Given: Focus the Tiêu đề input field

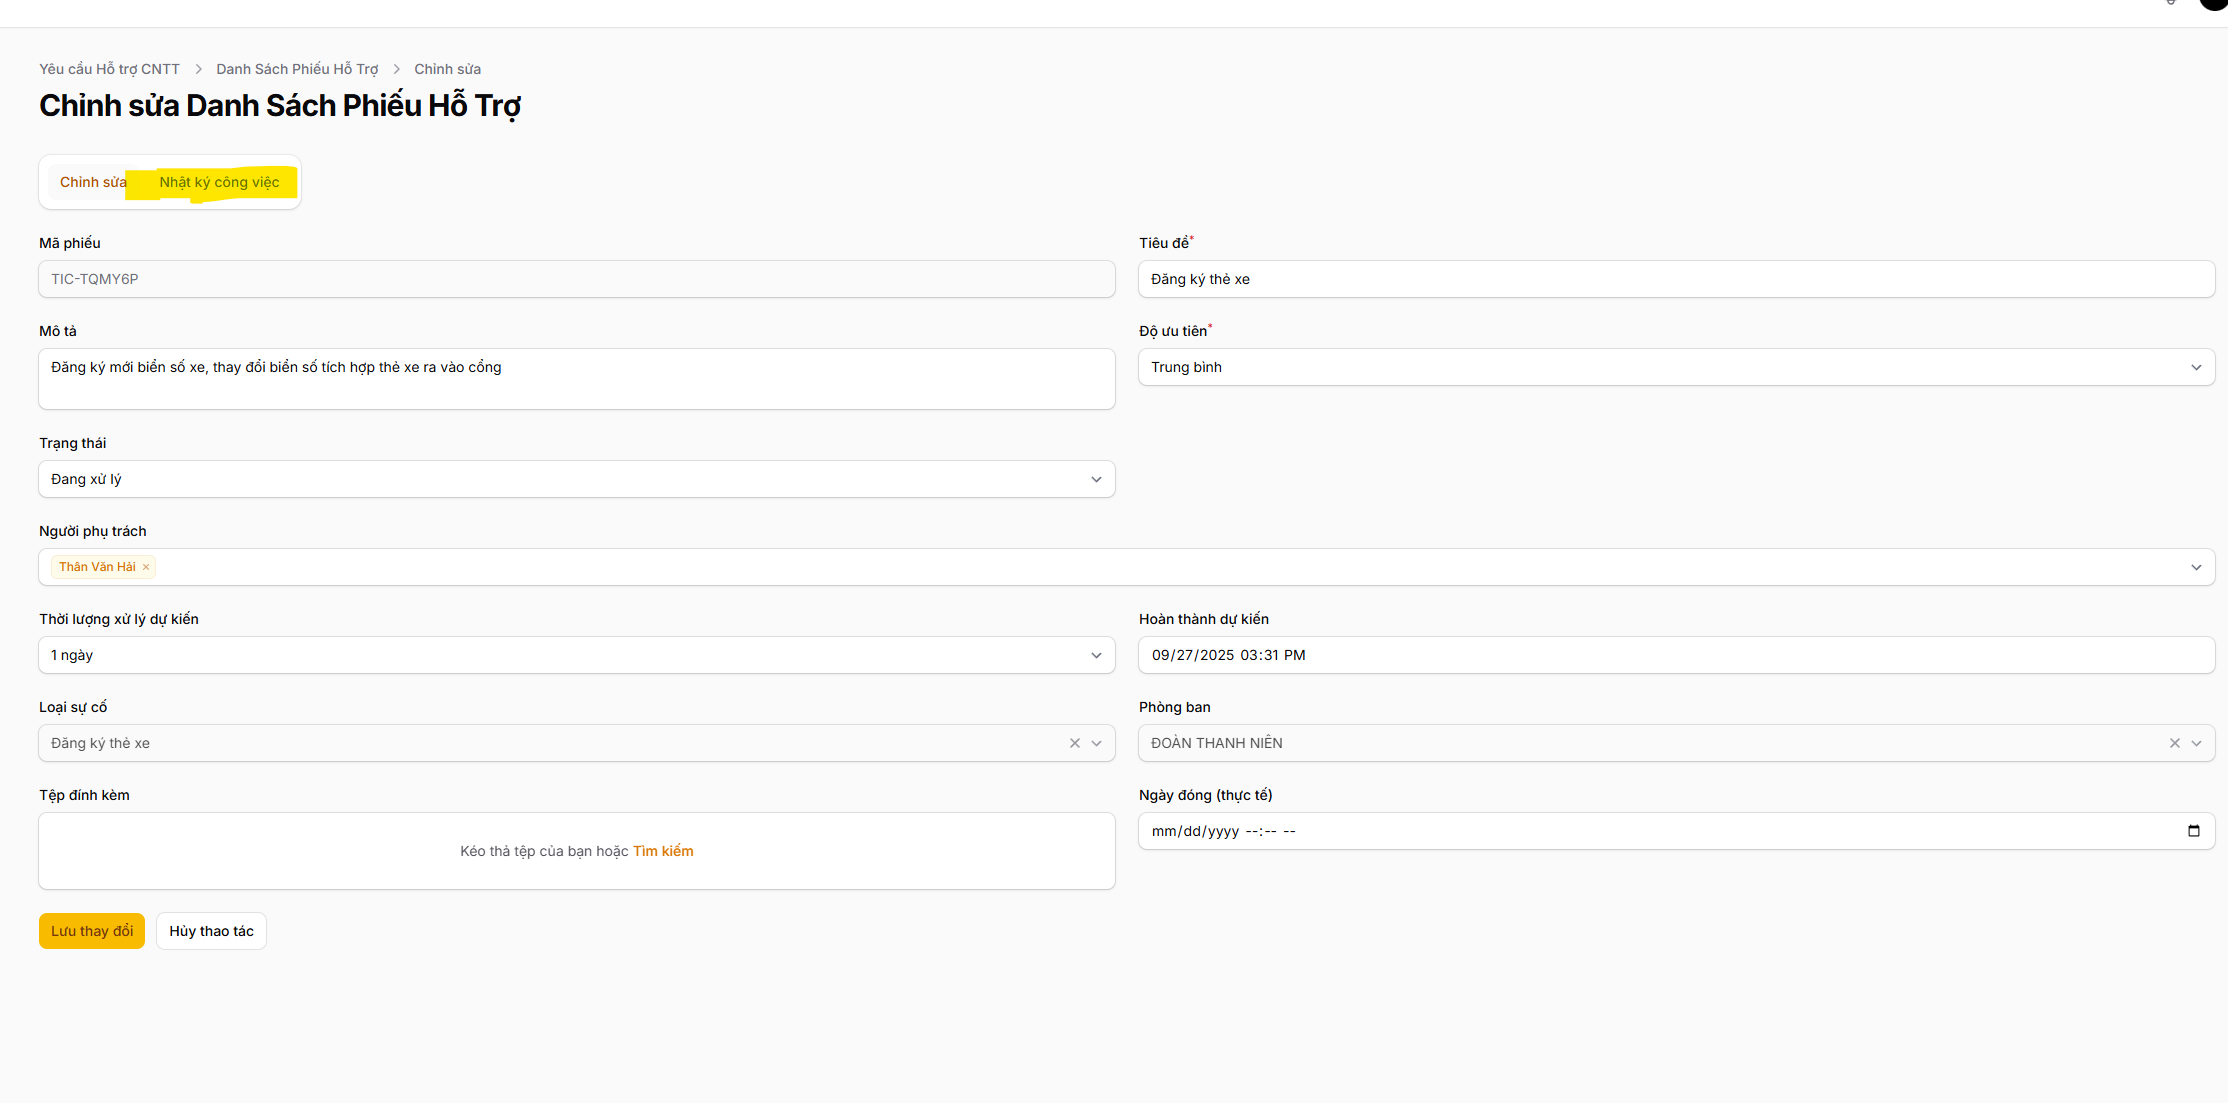Looking at the screenshot, I should click(x=1675, y=279).
